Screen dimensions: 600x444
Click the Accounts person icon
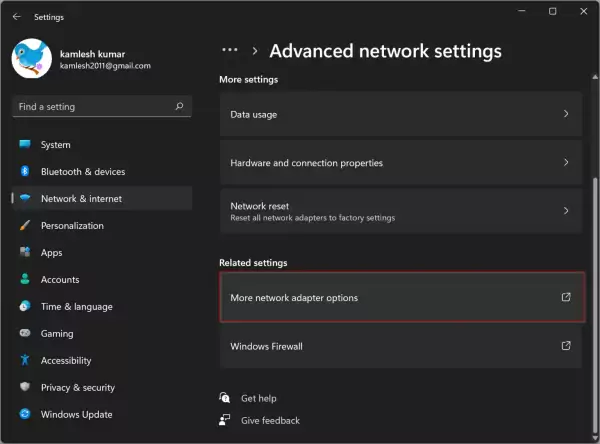coord(25,279)
